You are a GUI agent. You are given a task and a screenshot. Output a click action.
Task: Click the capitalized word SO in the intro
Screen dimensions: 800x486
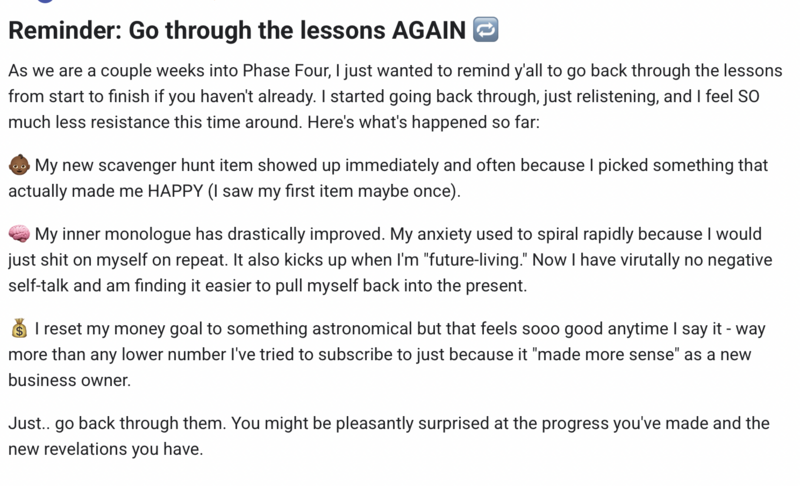[747, 96]
